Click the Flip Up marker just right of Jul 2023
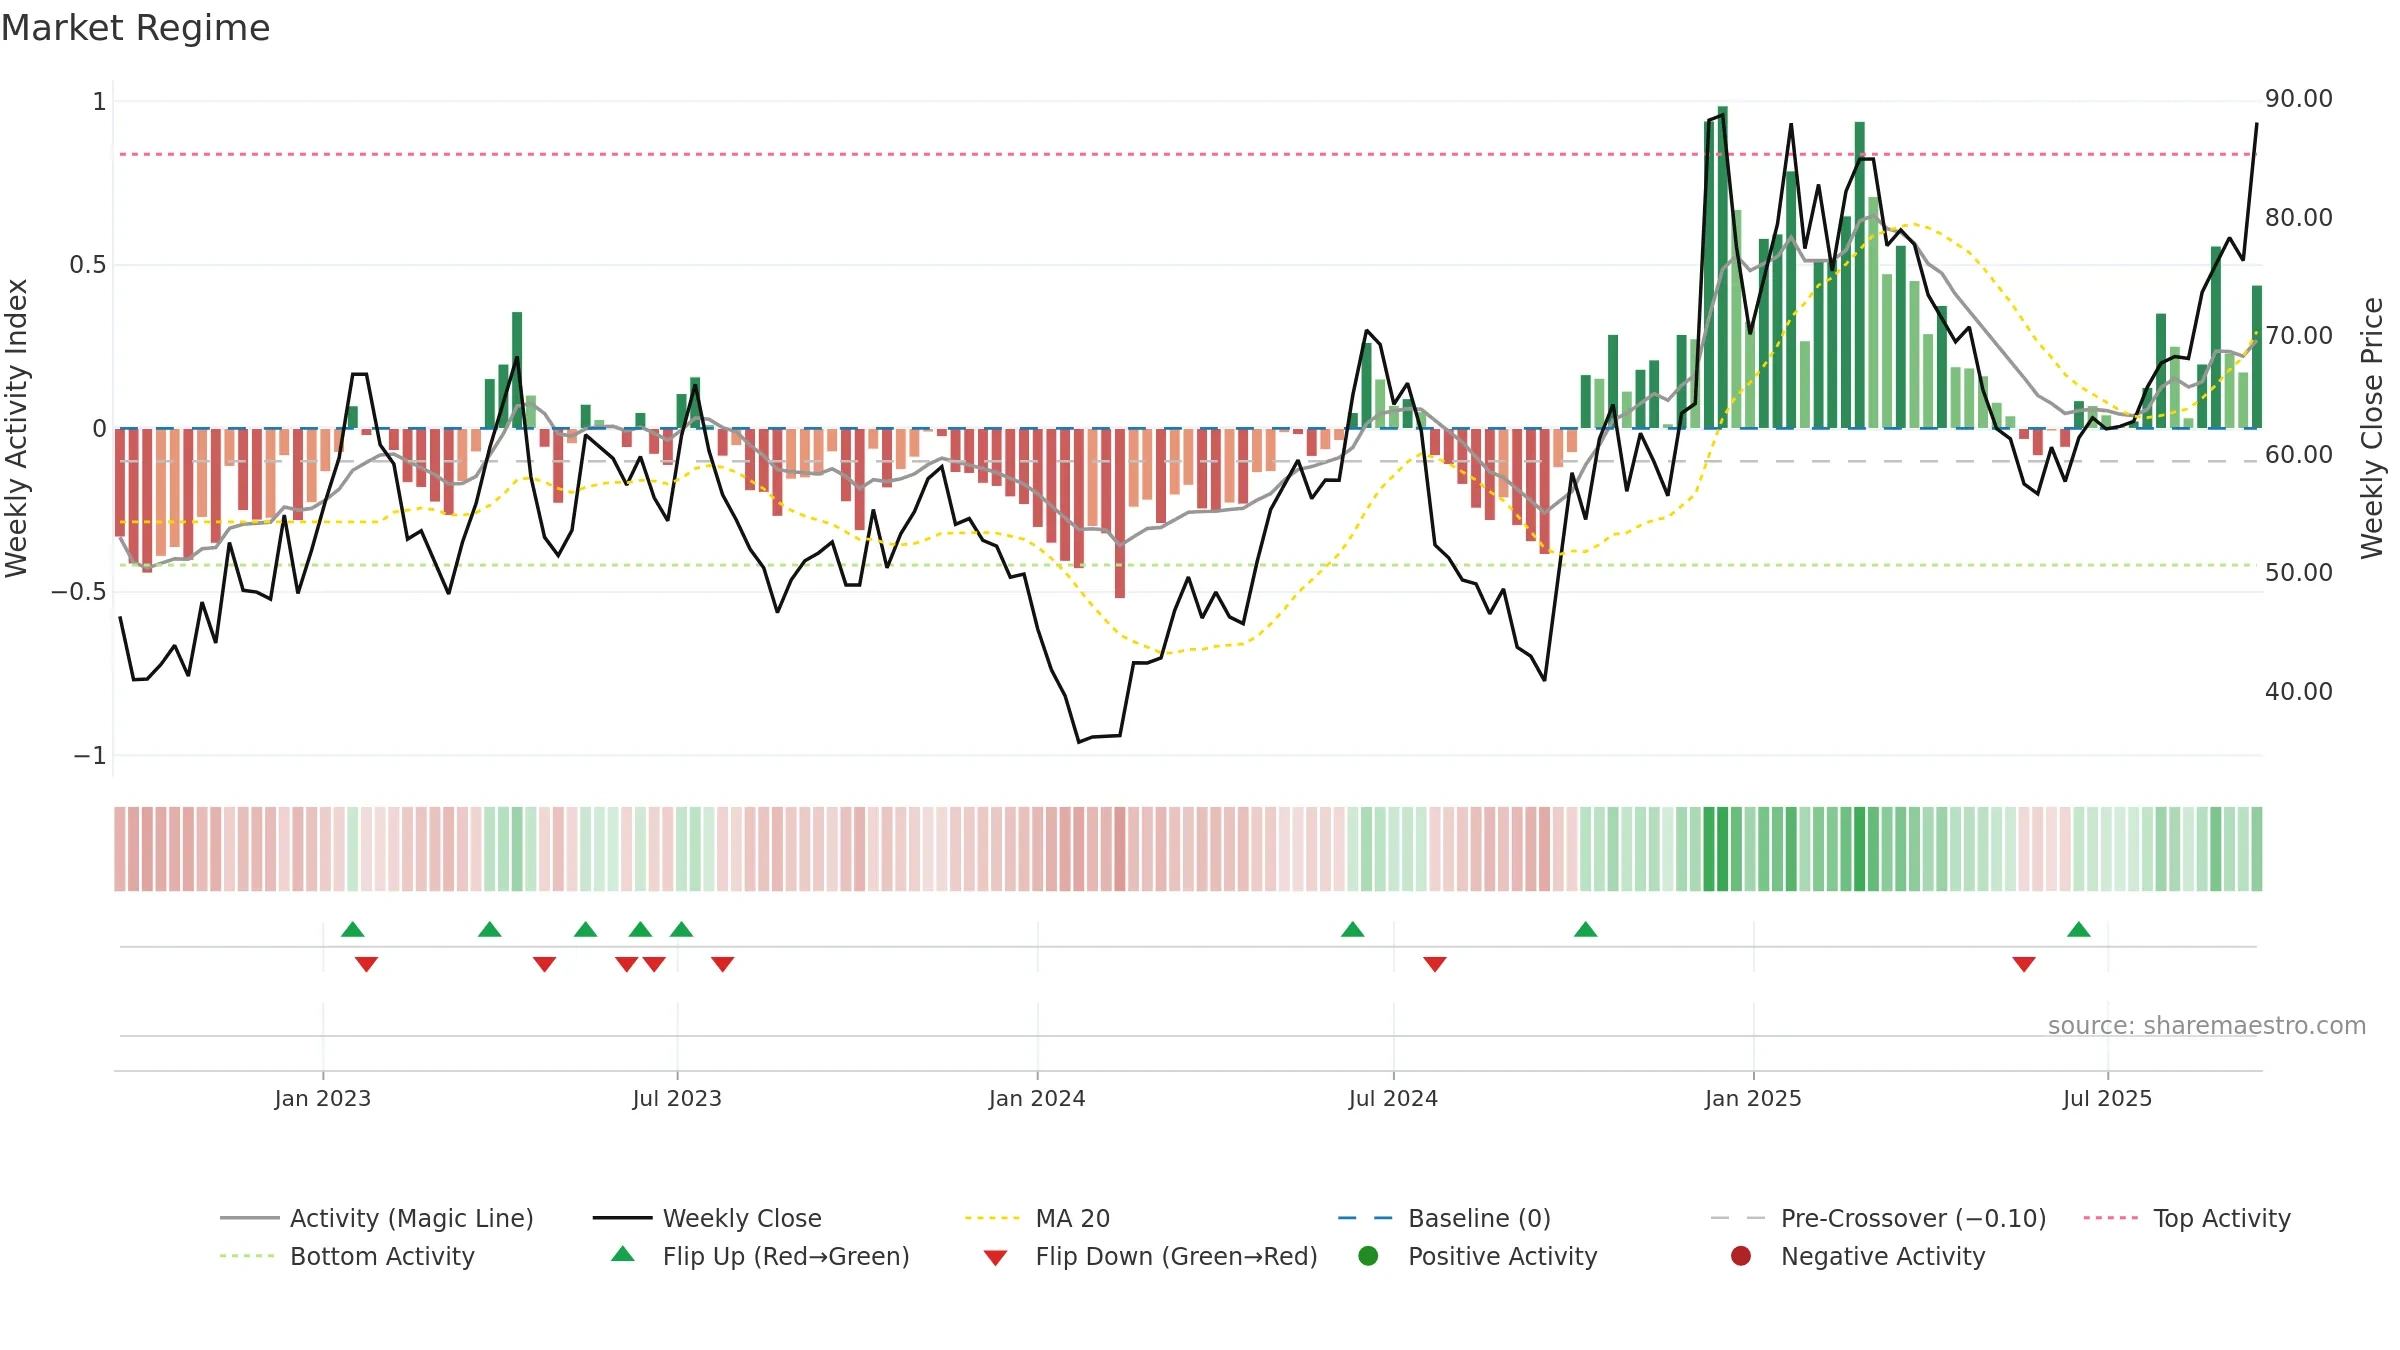The image size is (2400, 1350). 681,929
